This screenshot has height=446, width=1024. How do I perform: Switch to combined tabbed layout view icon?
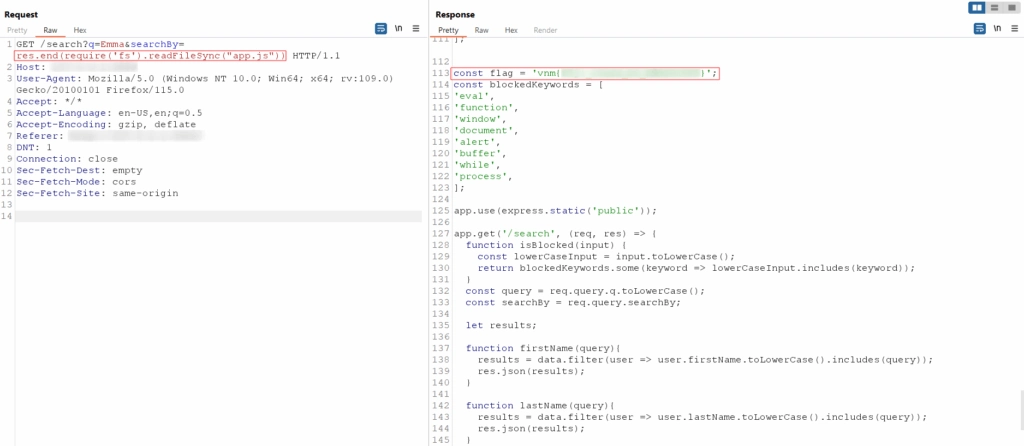pyautogui.click(x=1011, y=8)
